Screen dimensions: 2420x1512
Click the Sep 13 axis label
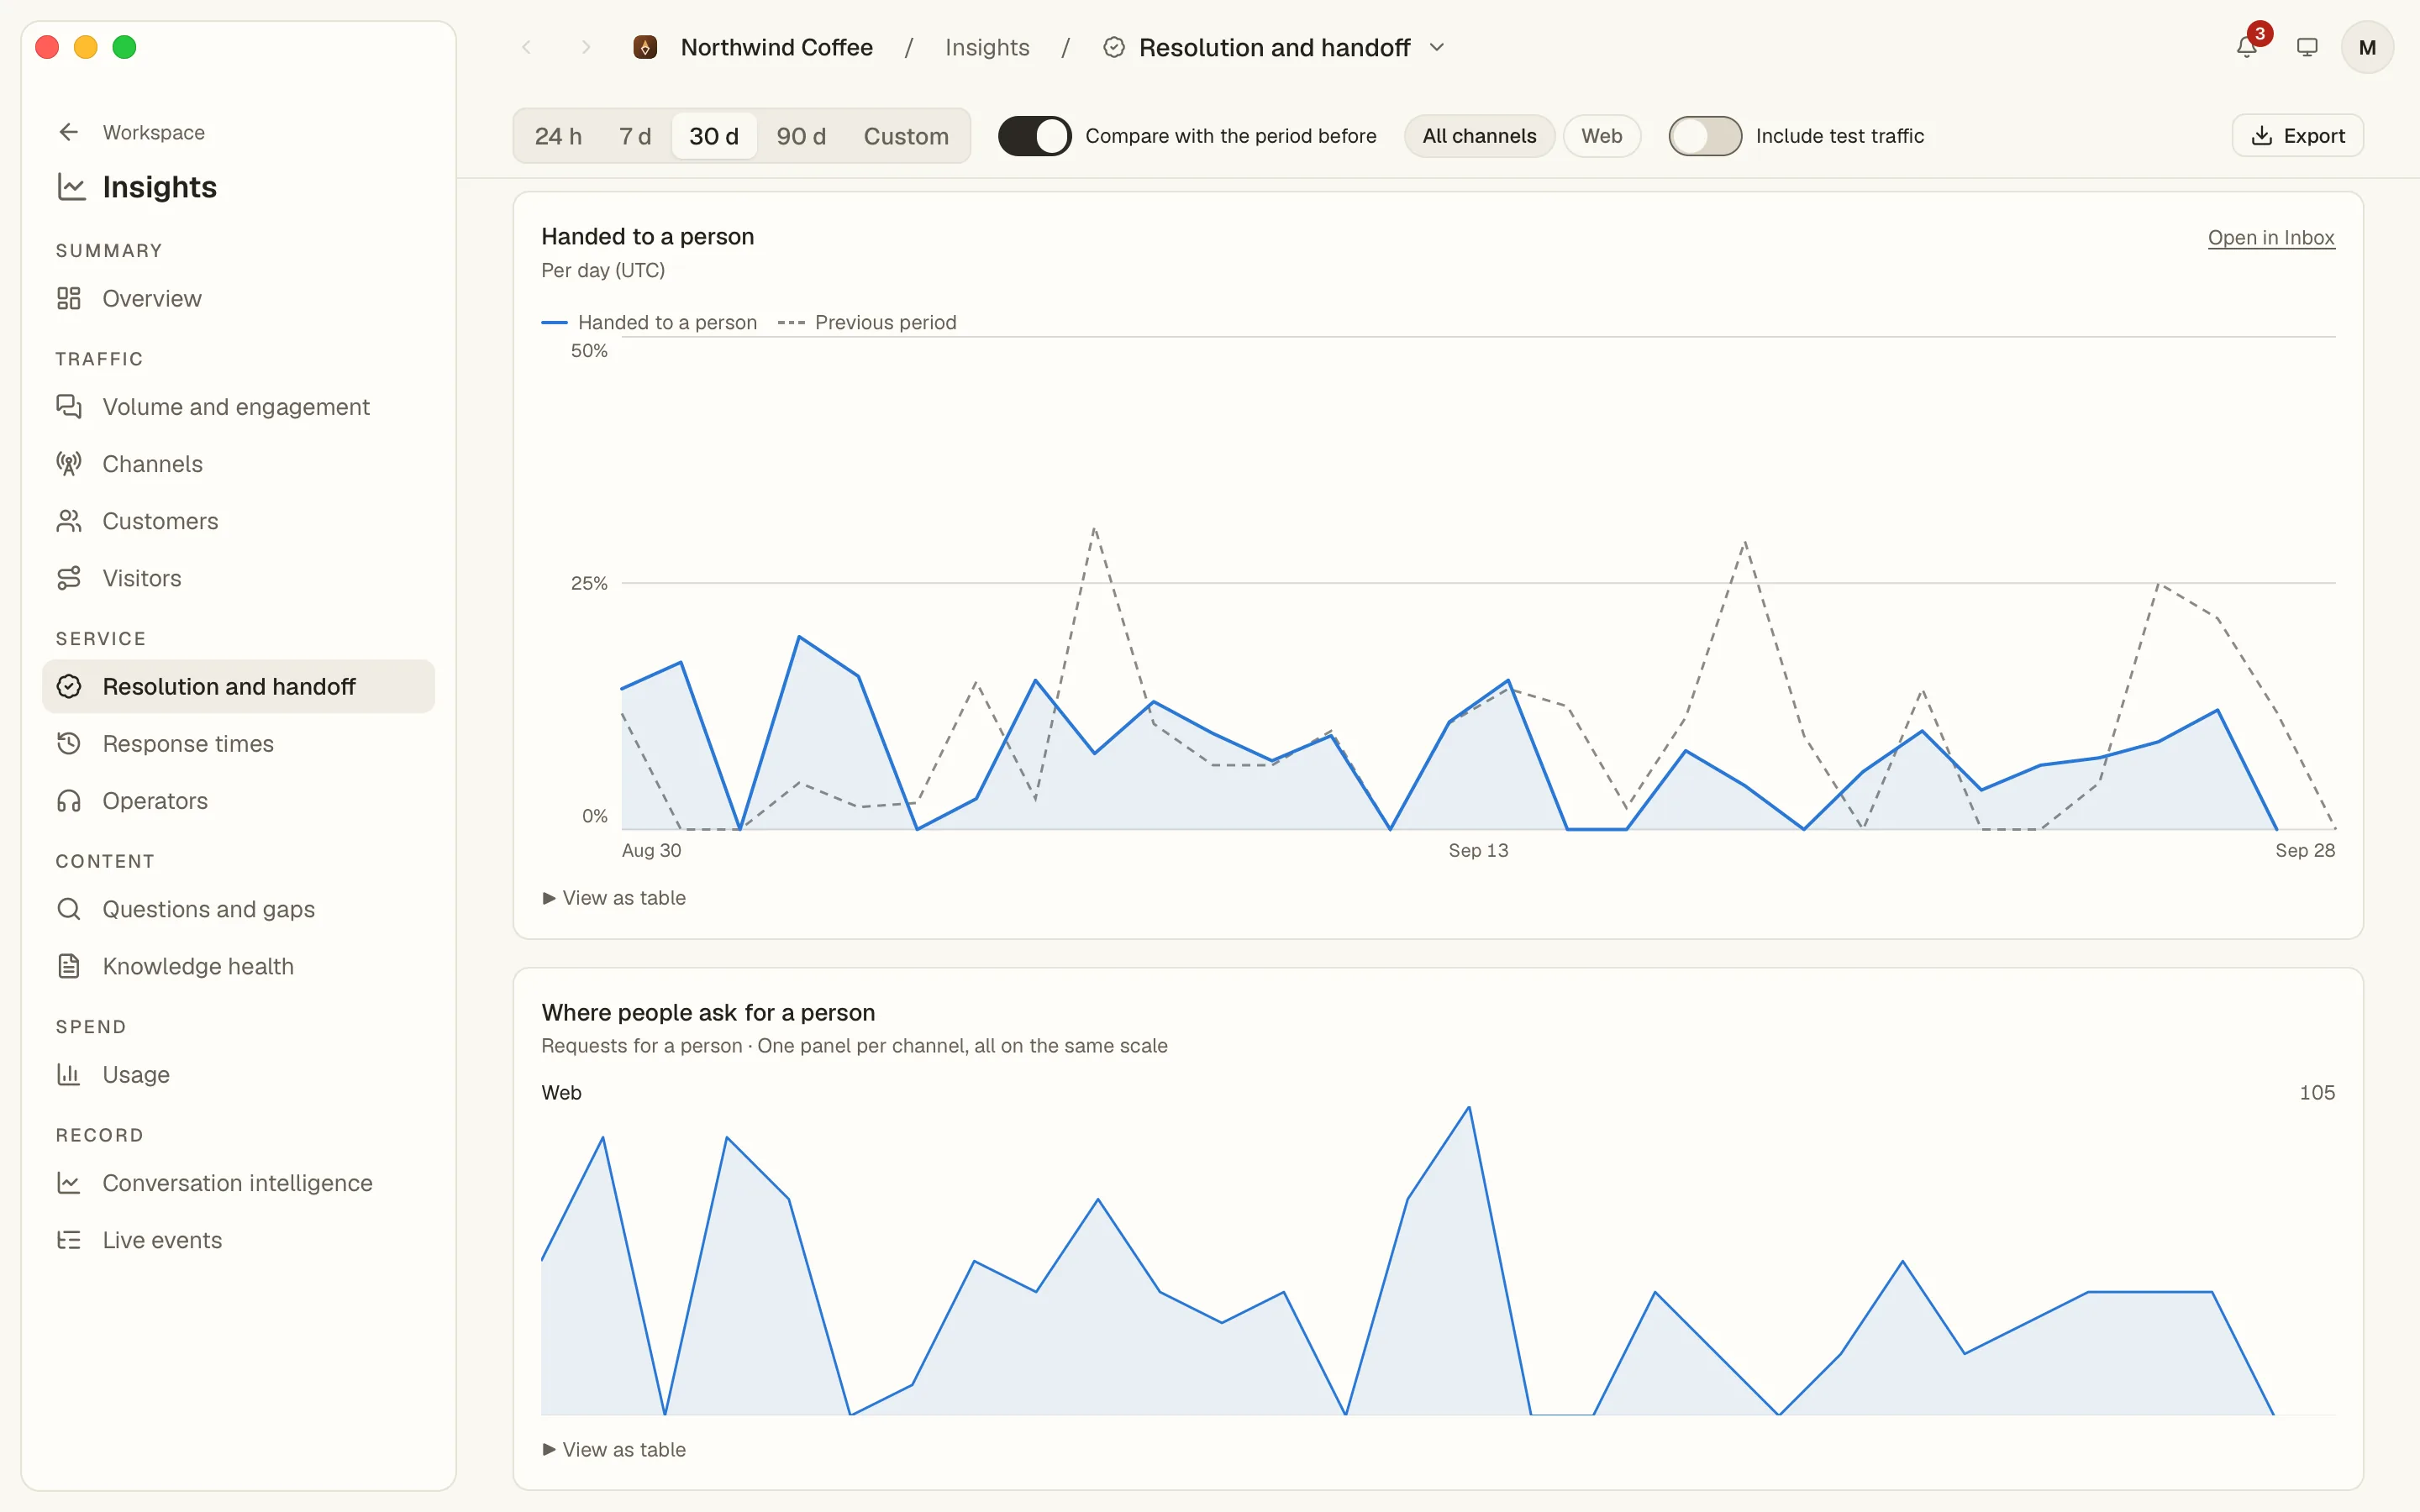(1478, 850)
